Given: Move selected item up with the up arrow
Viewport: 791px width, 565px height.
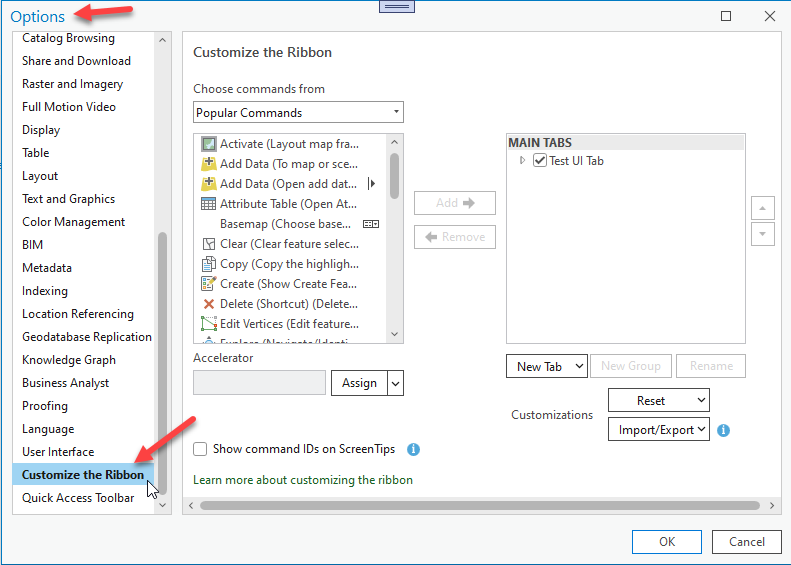Looking at the screenshot, I should [x=763, y=208].
